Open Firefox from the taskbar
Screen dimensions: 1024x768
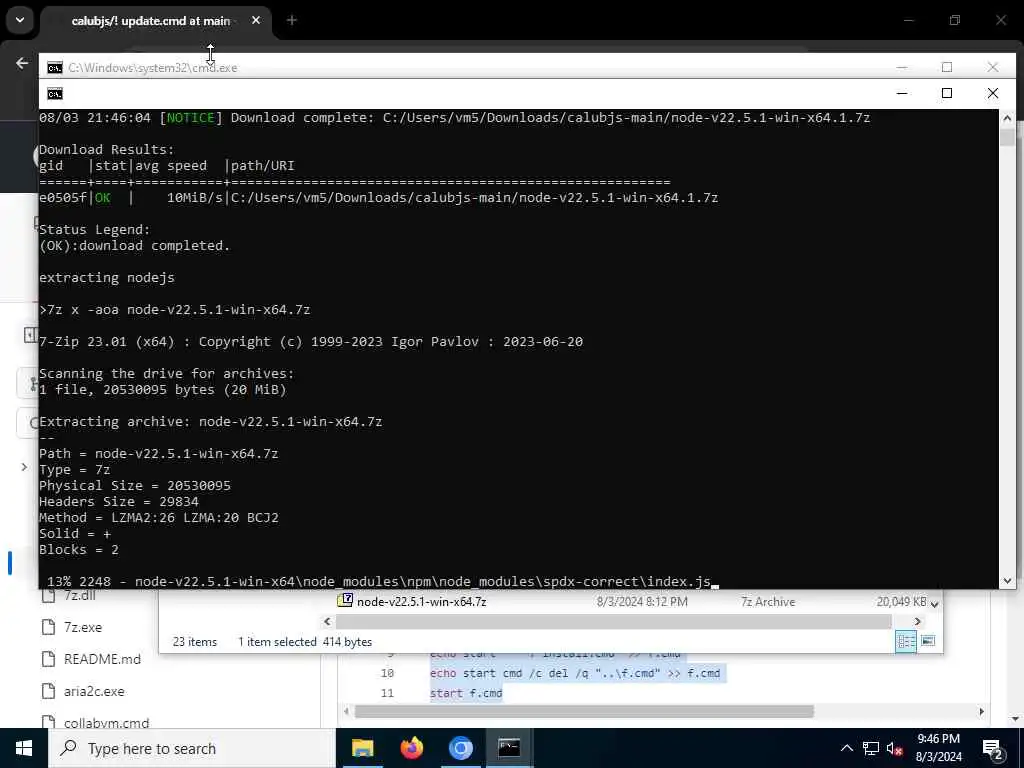(x=411, y=748)
